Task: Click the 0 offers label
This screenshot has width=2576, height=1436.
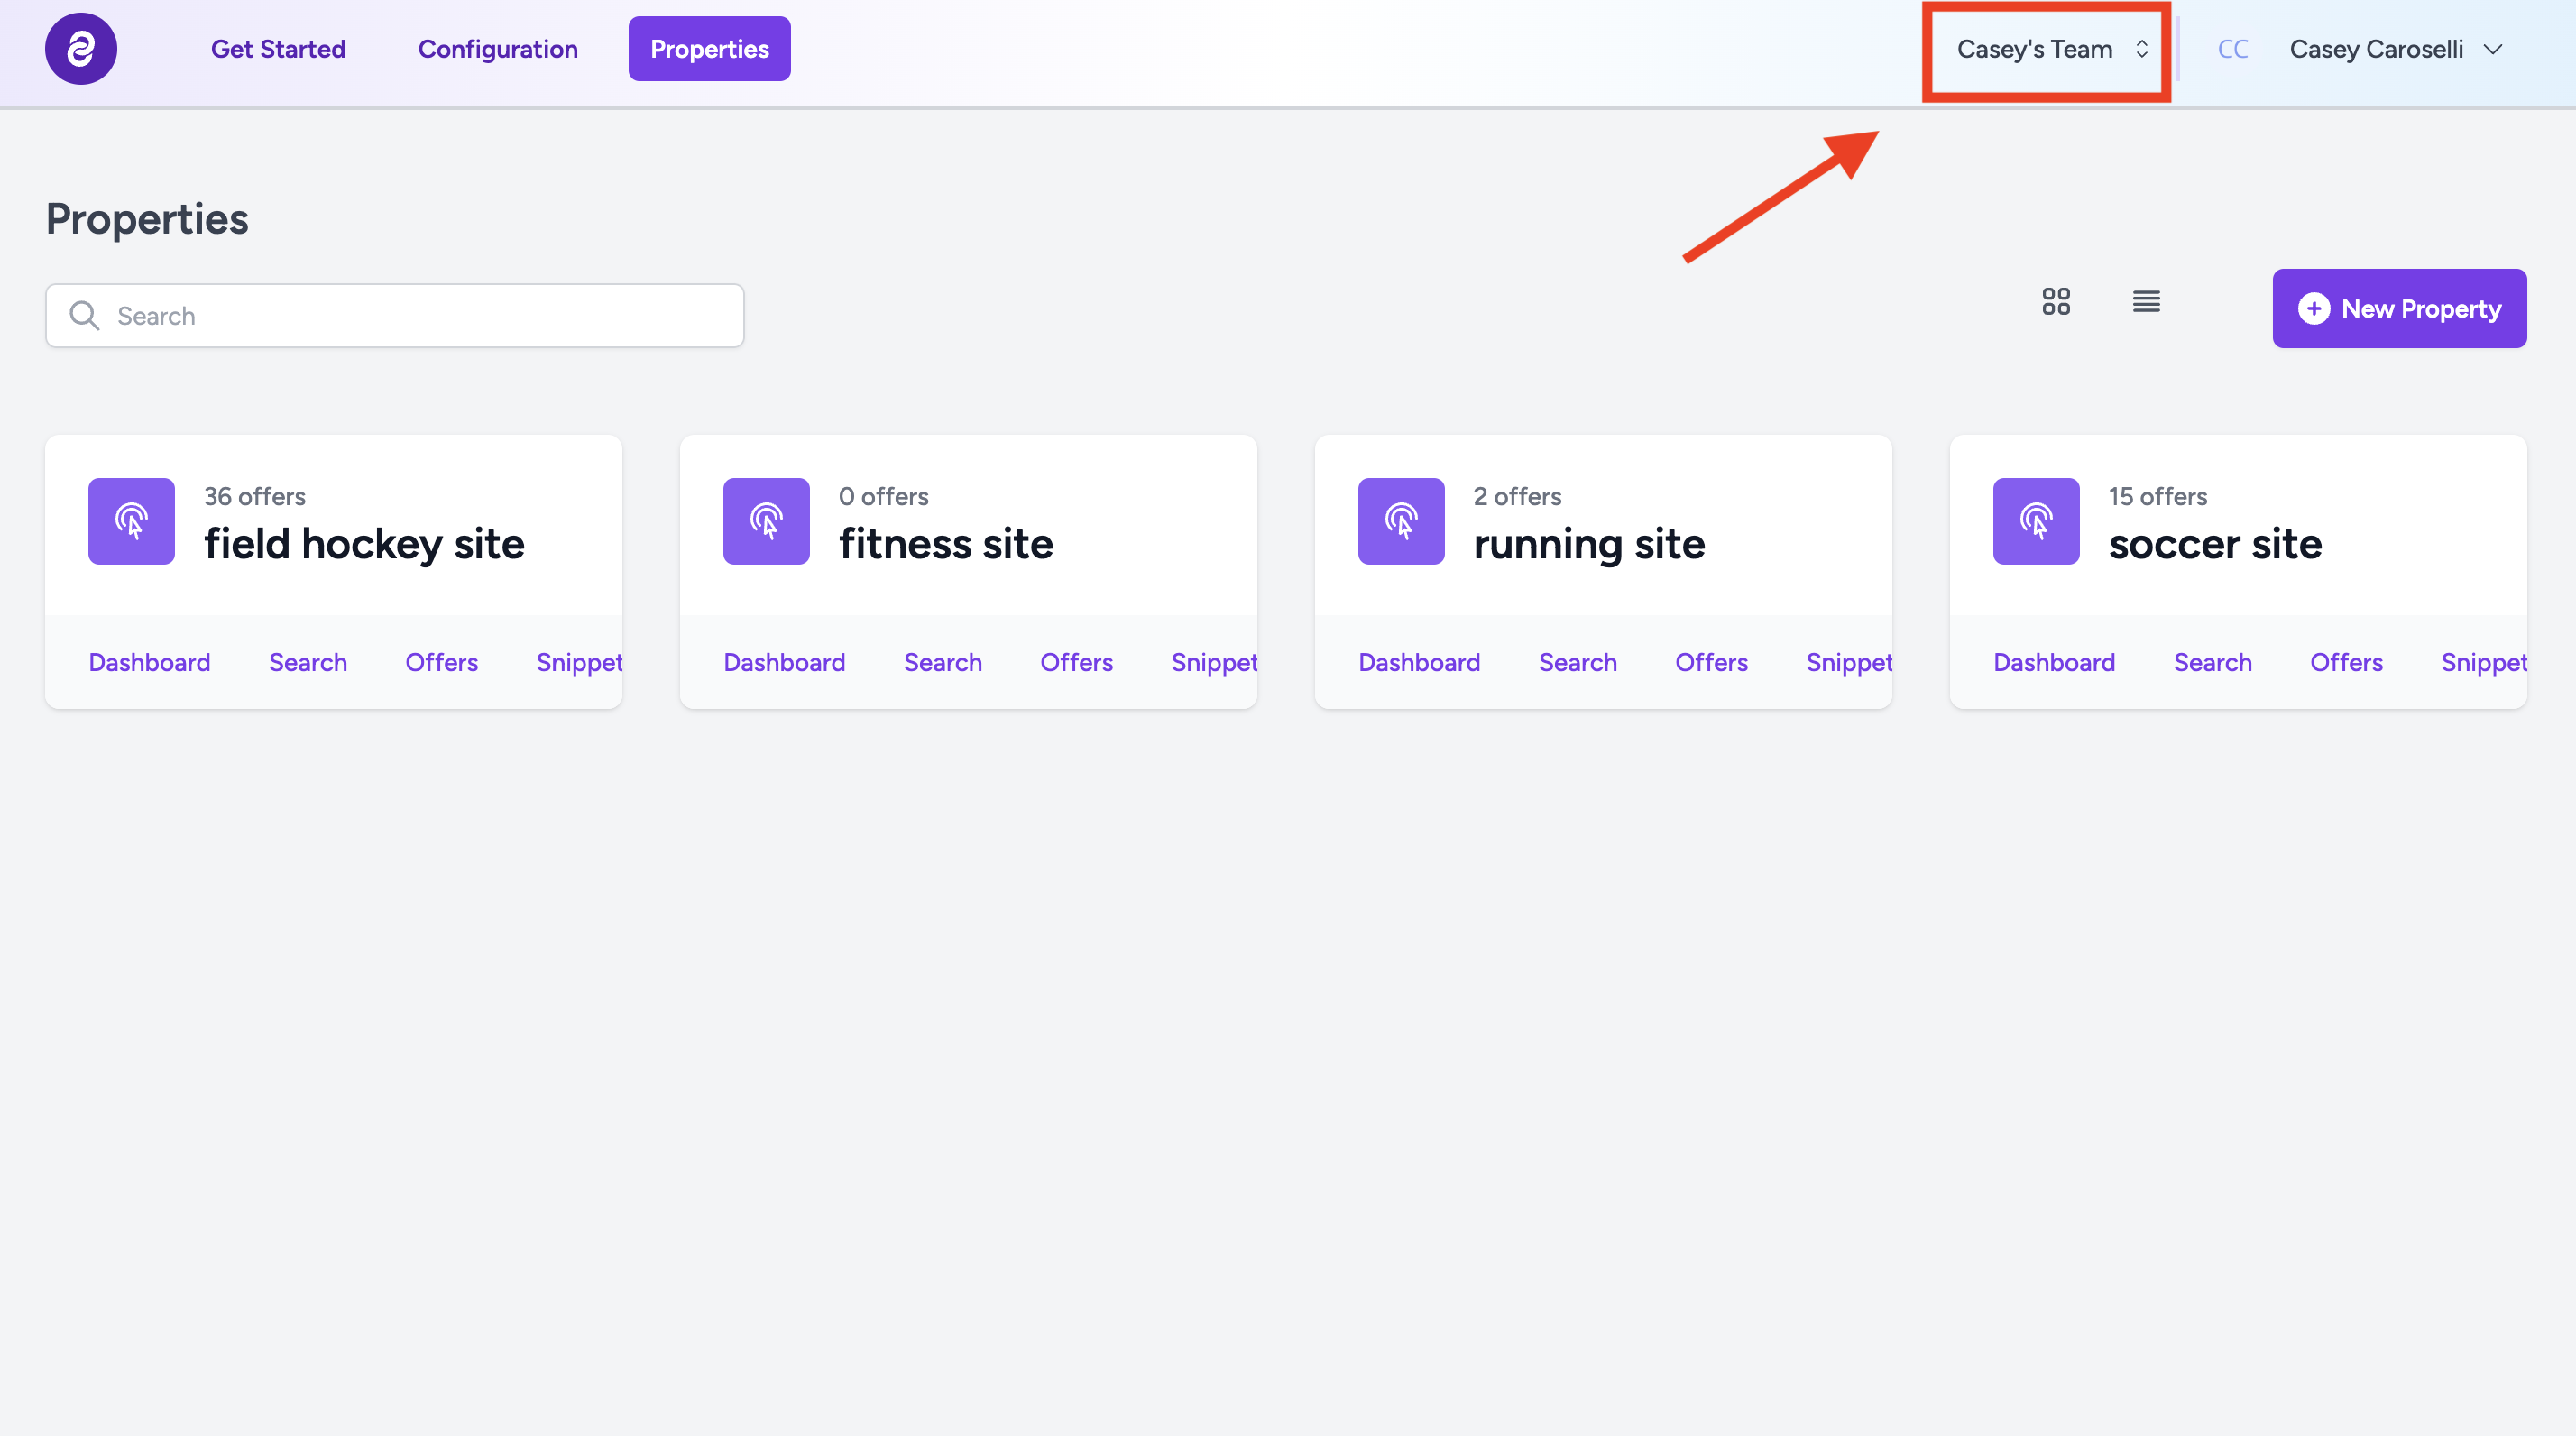Action: (884, 497)
